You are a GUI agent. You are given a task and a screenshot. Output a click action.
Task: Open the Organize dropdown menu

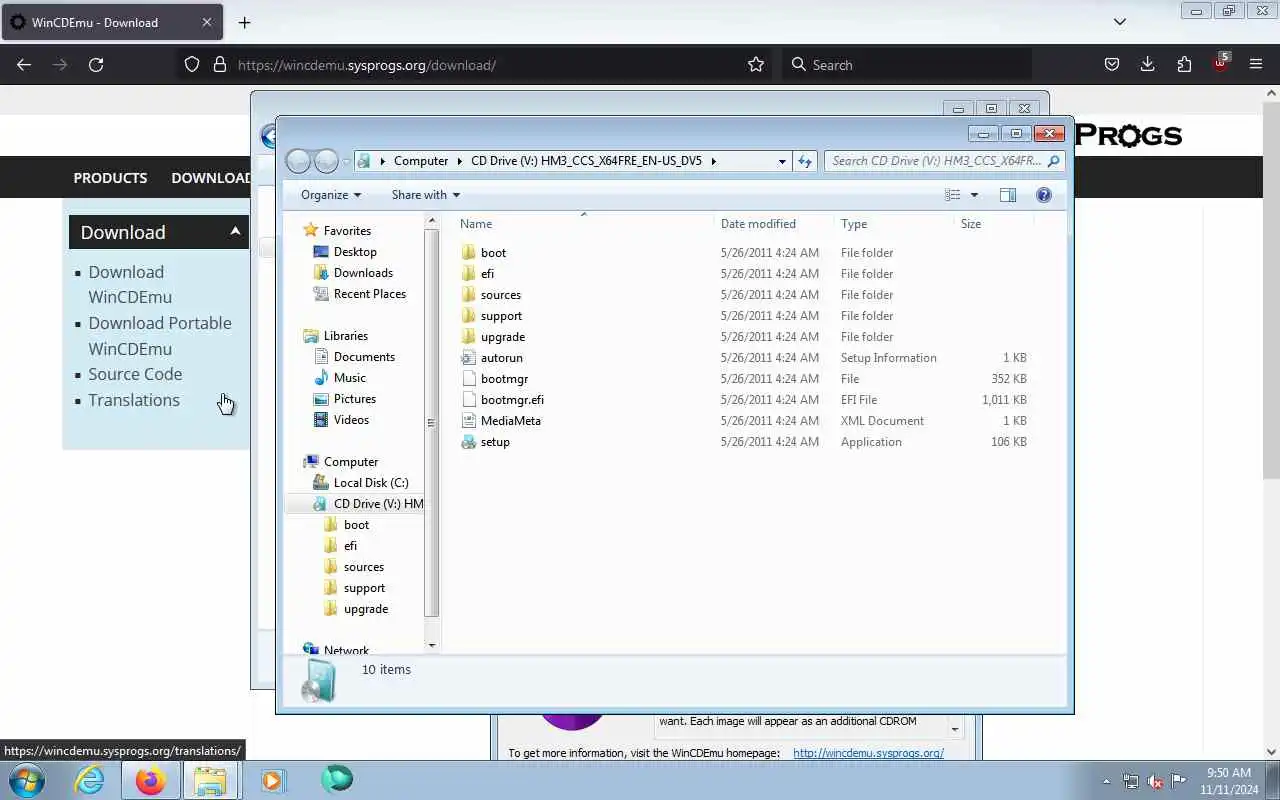click(x=331, y=195)
